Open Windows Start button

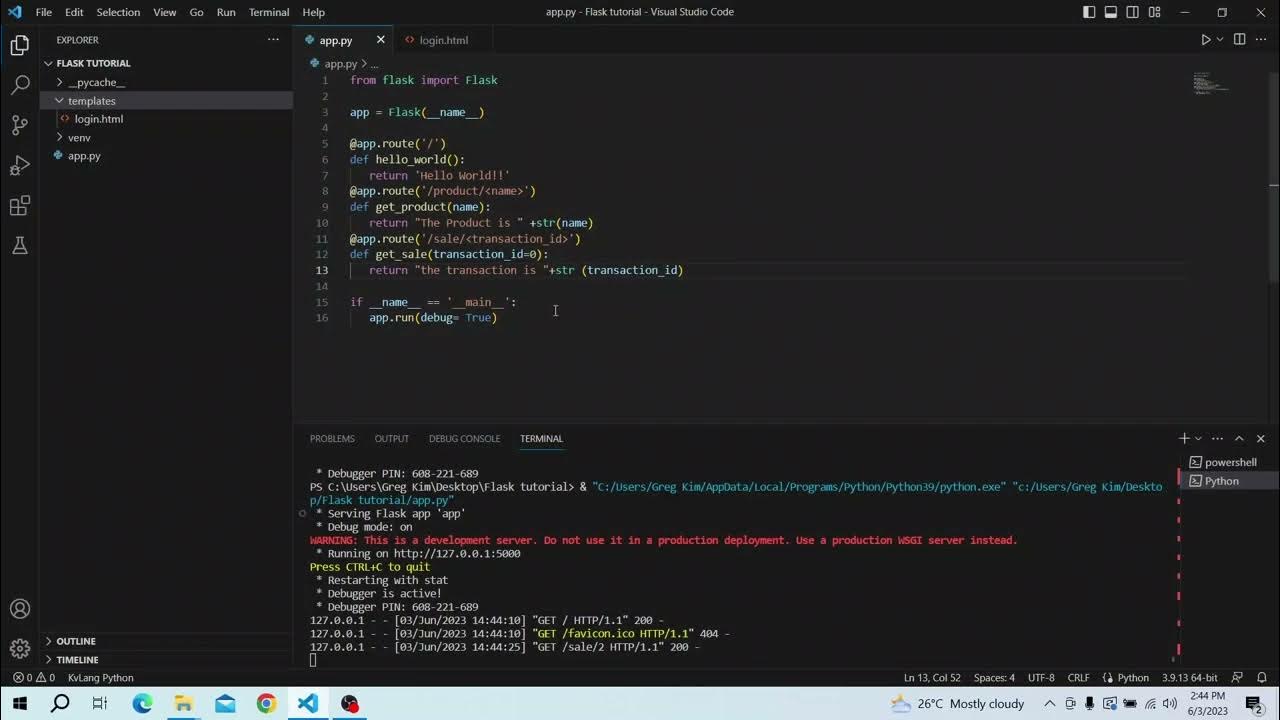[20, 703]
